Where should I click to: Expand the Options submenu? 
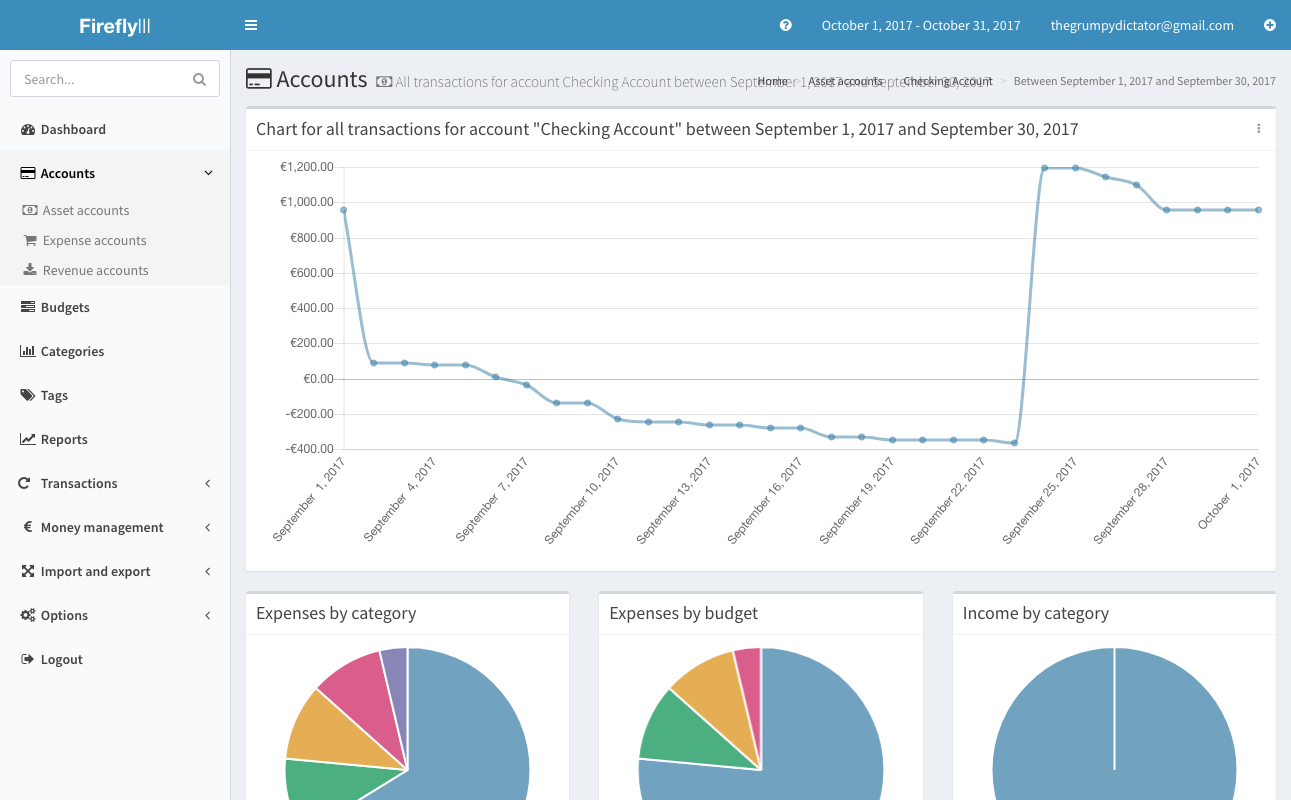[x=208, y=615]
